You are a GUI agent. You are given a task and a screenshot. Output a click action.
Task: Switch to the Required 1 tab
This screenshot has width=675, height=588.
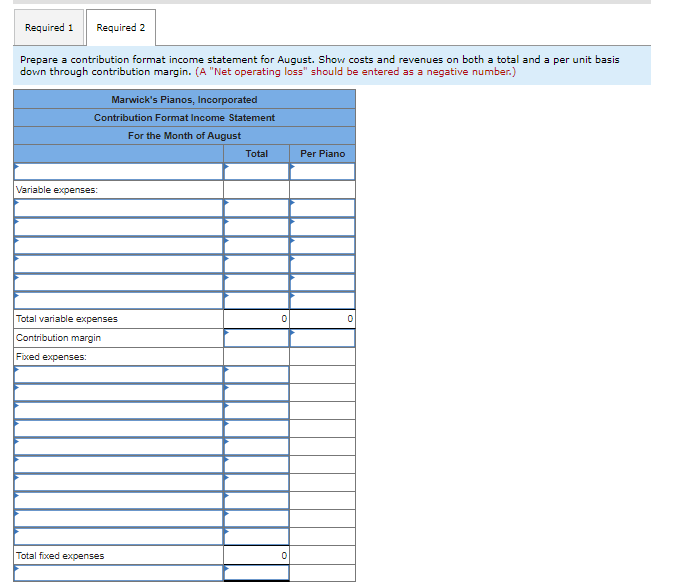[49, 28]
